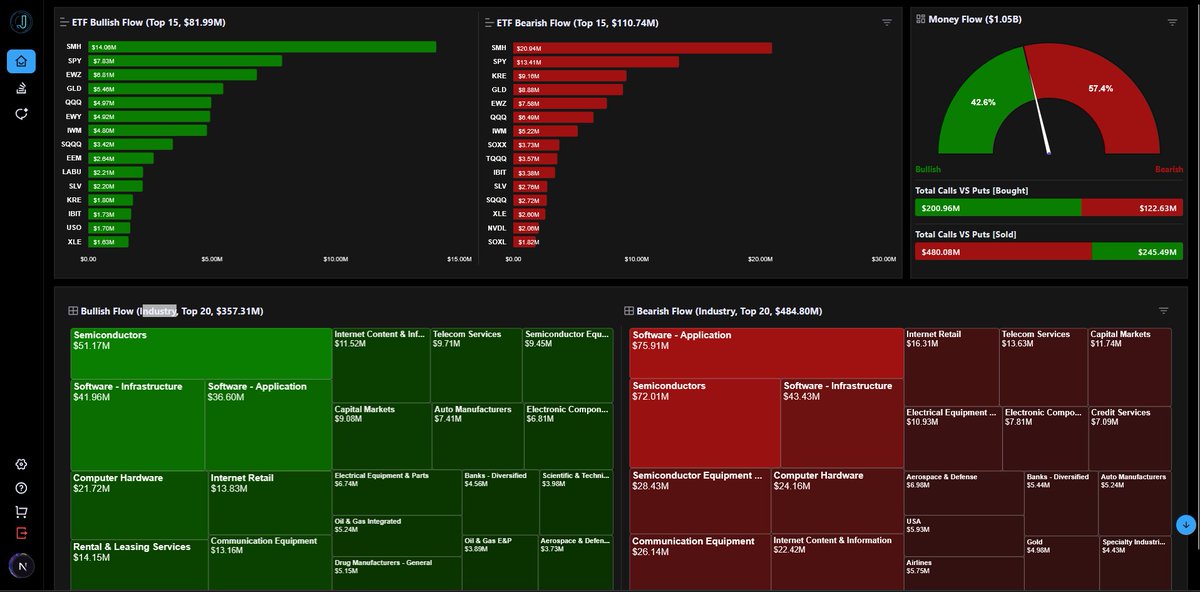Select bullish Computer Hardware $21.72M tile
The width and height of the screenshot is (1200, 592).
pos(139,505)
